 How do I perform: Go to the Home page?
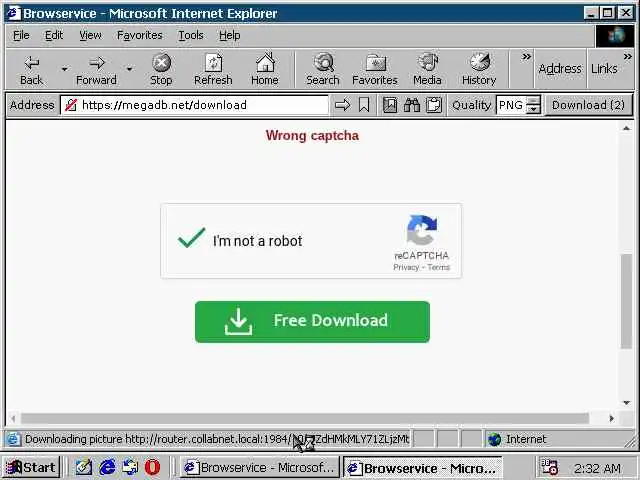(x=265, y=69)
